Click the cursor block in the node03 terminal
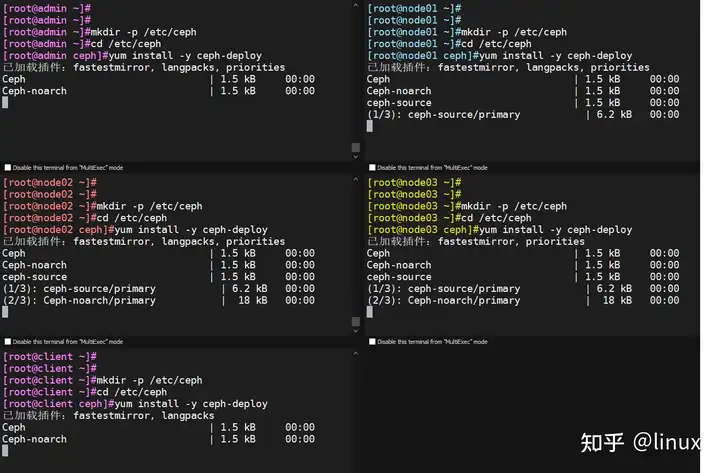The width and height of the screenshot is (720, 473). coord(370,312)
